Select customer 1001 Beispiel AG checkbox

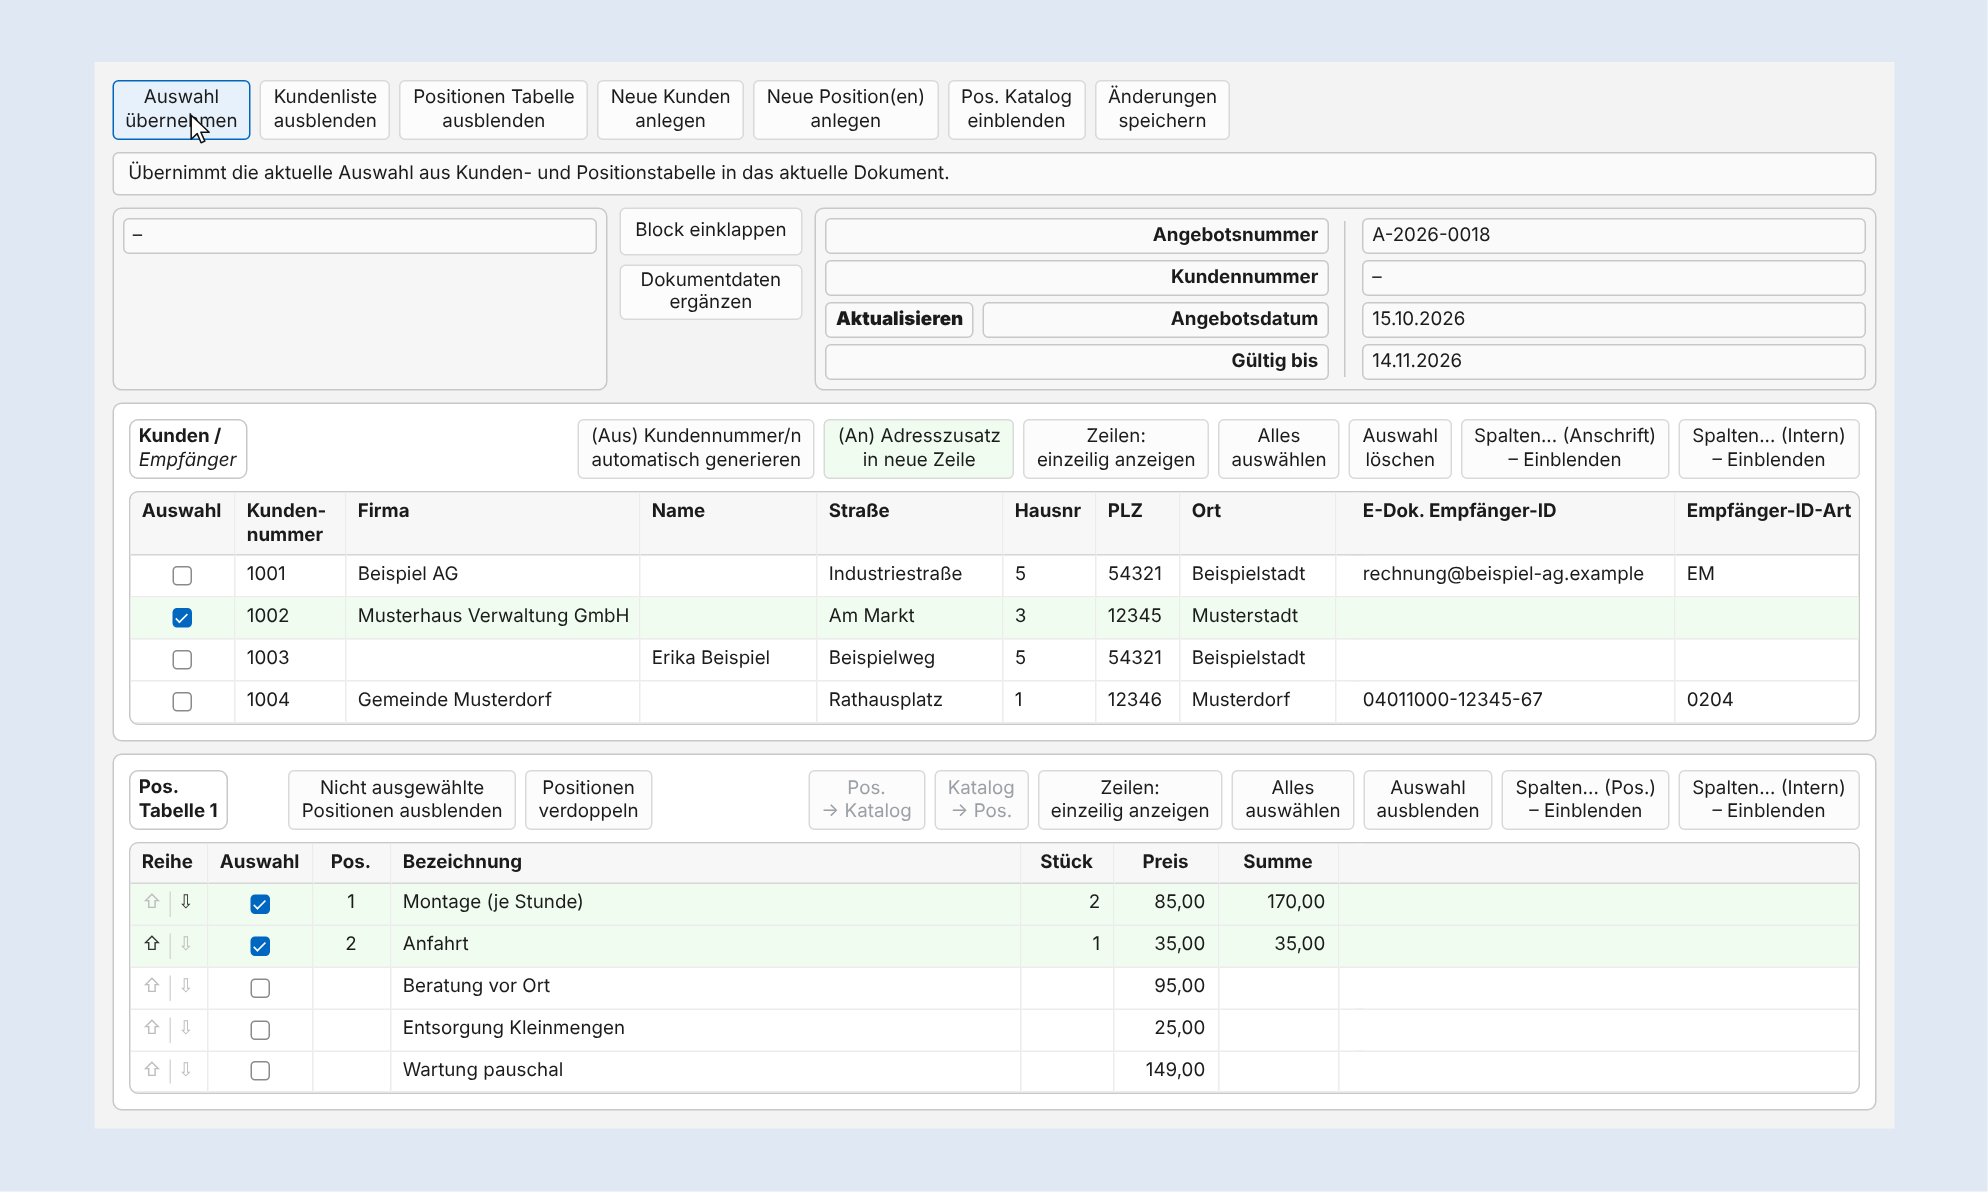pos(182,576)
